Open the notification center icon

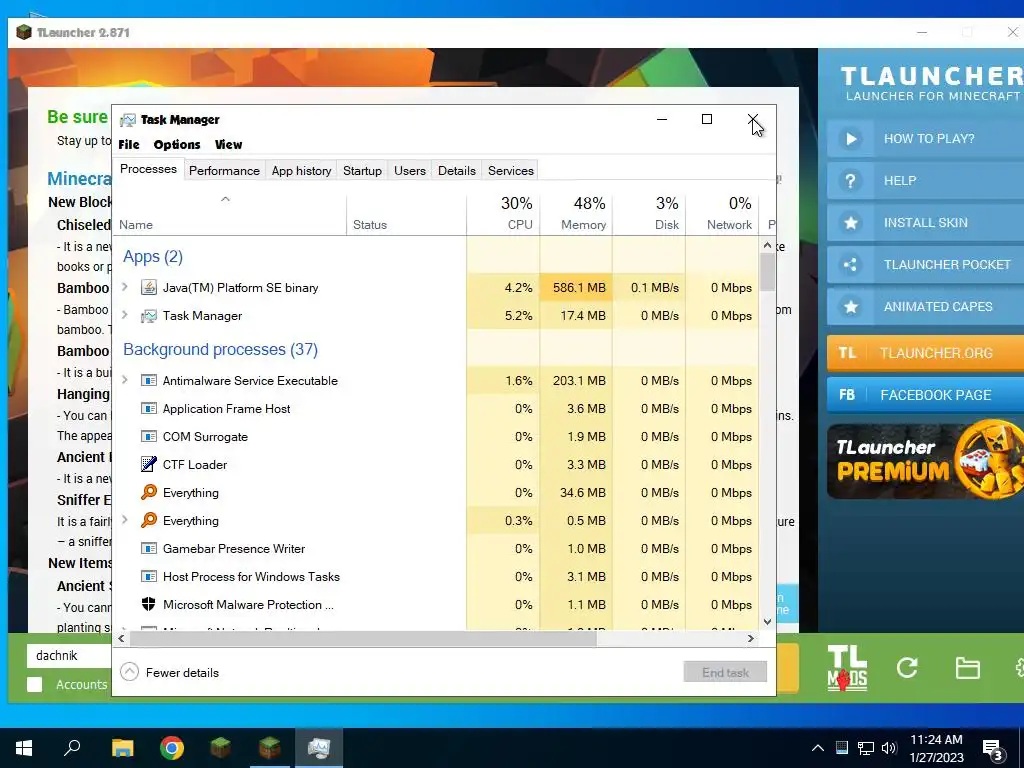[x=993, y=749]
